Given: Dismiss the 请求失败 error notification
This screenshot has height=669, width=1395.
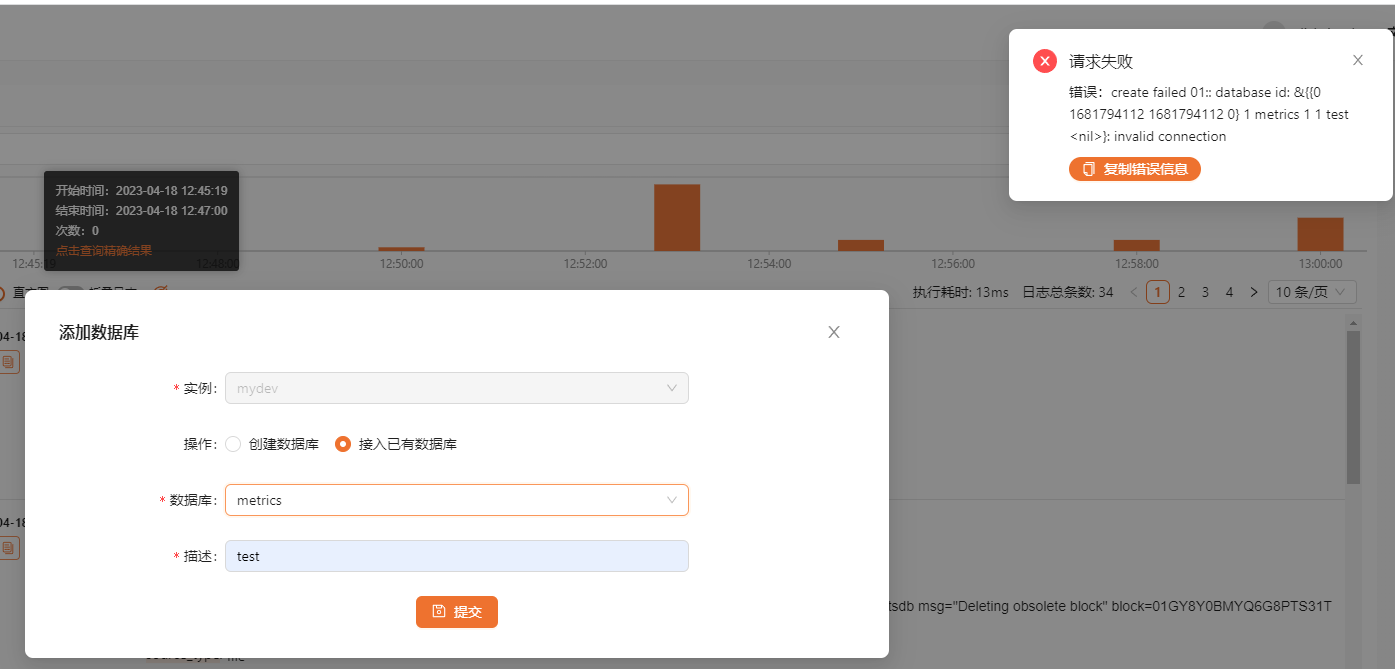Looking at the screenshot, I should 1358,60.
